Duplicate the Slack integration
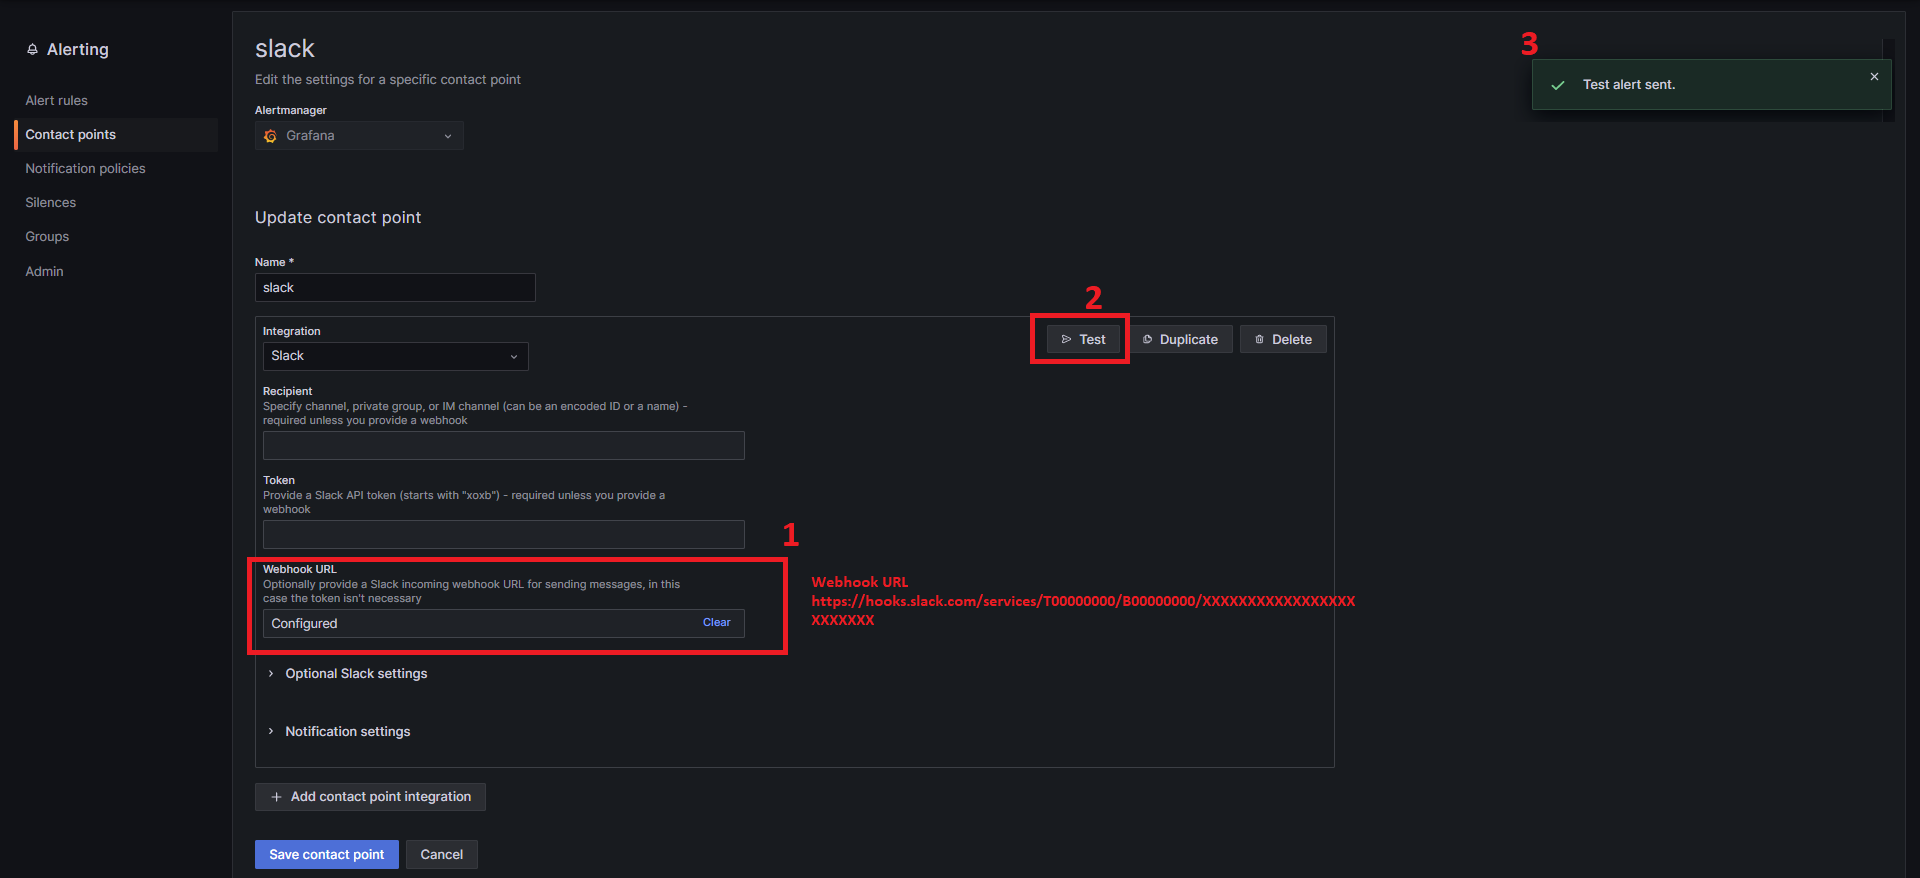The image size is (1920, 878). point(1181,339)
